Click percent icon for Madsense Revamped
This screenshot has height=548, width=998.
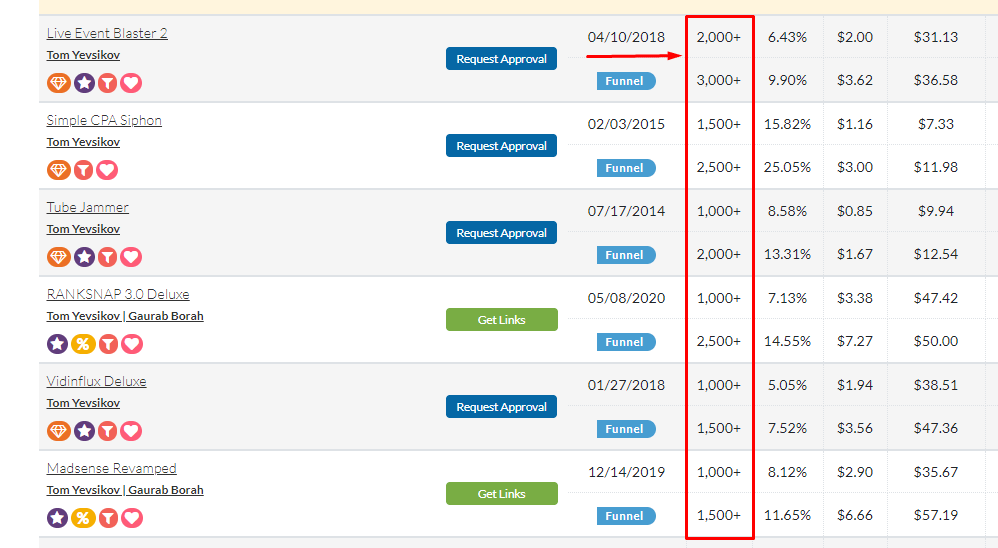pos(83,518)
